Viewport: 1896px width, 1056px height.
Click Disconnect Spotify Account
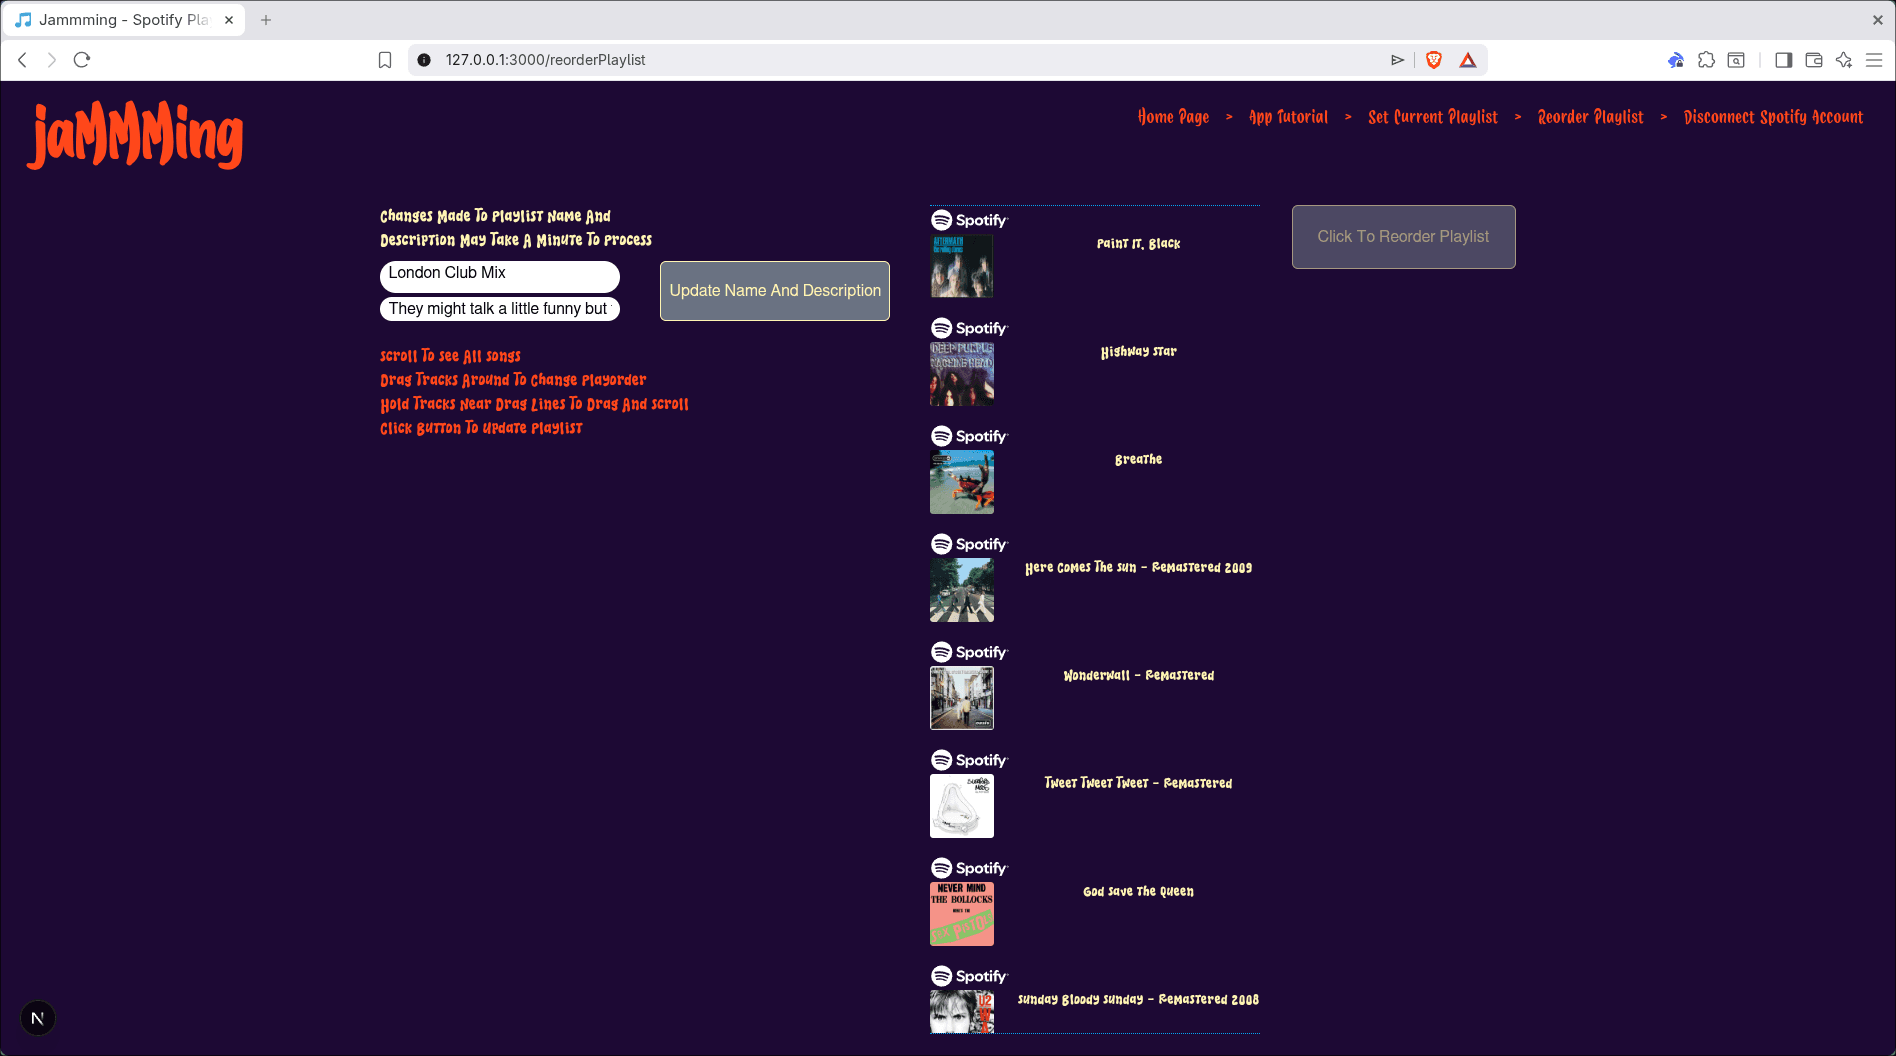(x=1772, y=117)
